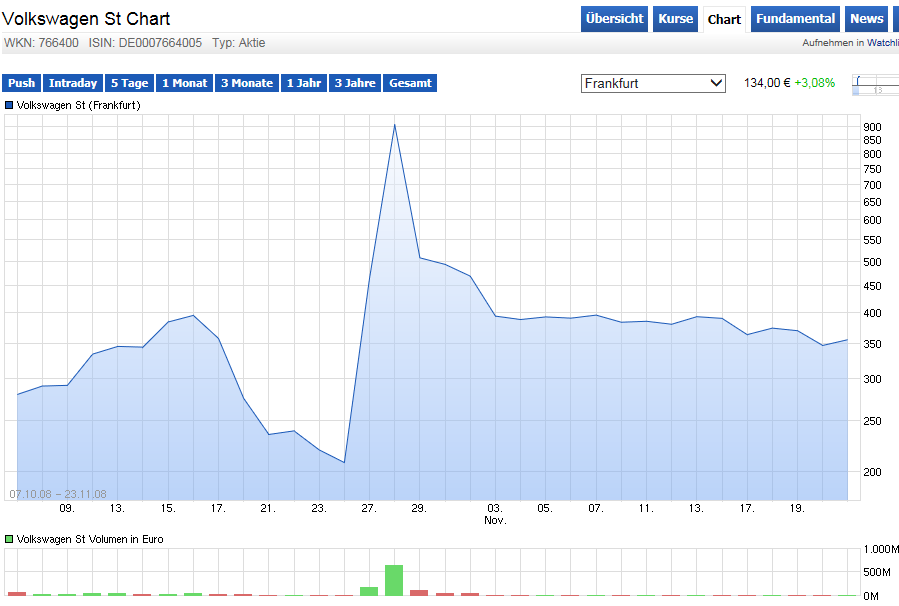Viewport: 899px width, 606px height.
Task: Select the Chart tab
Action: tap(724, 19)
